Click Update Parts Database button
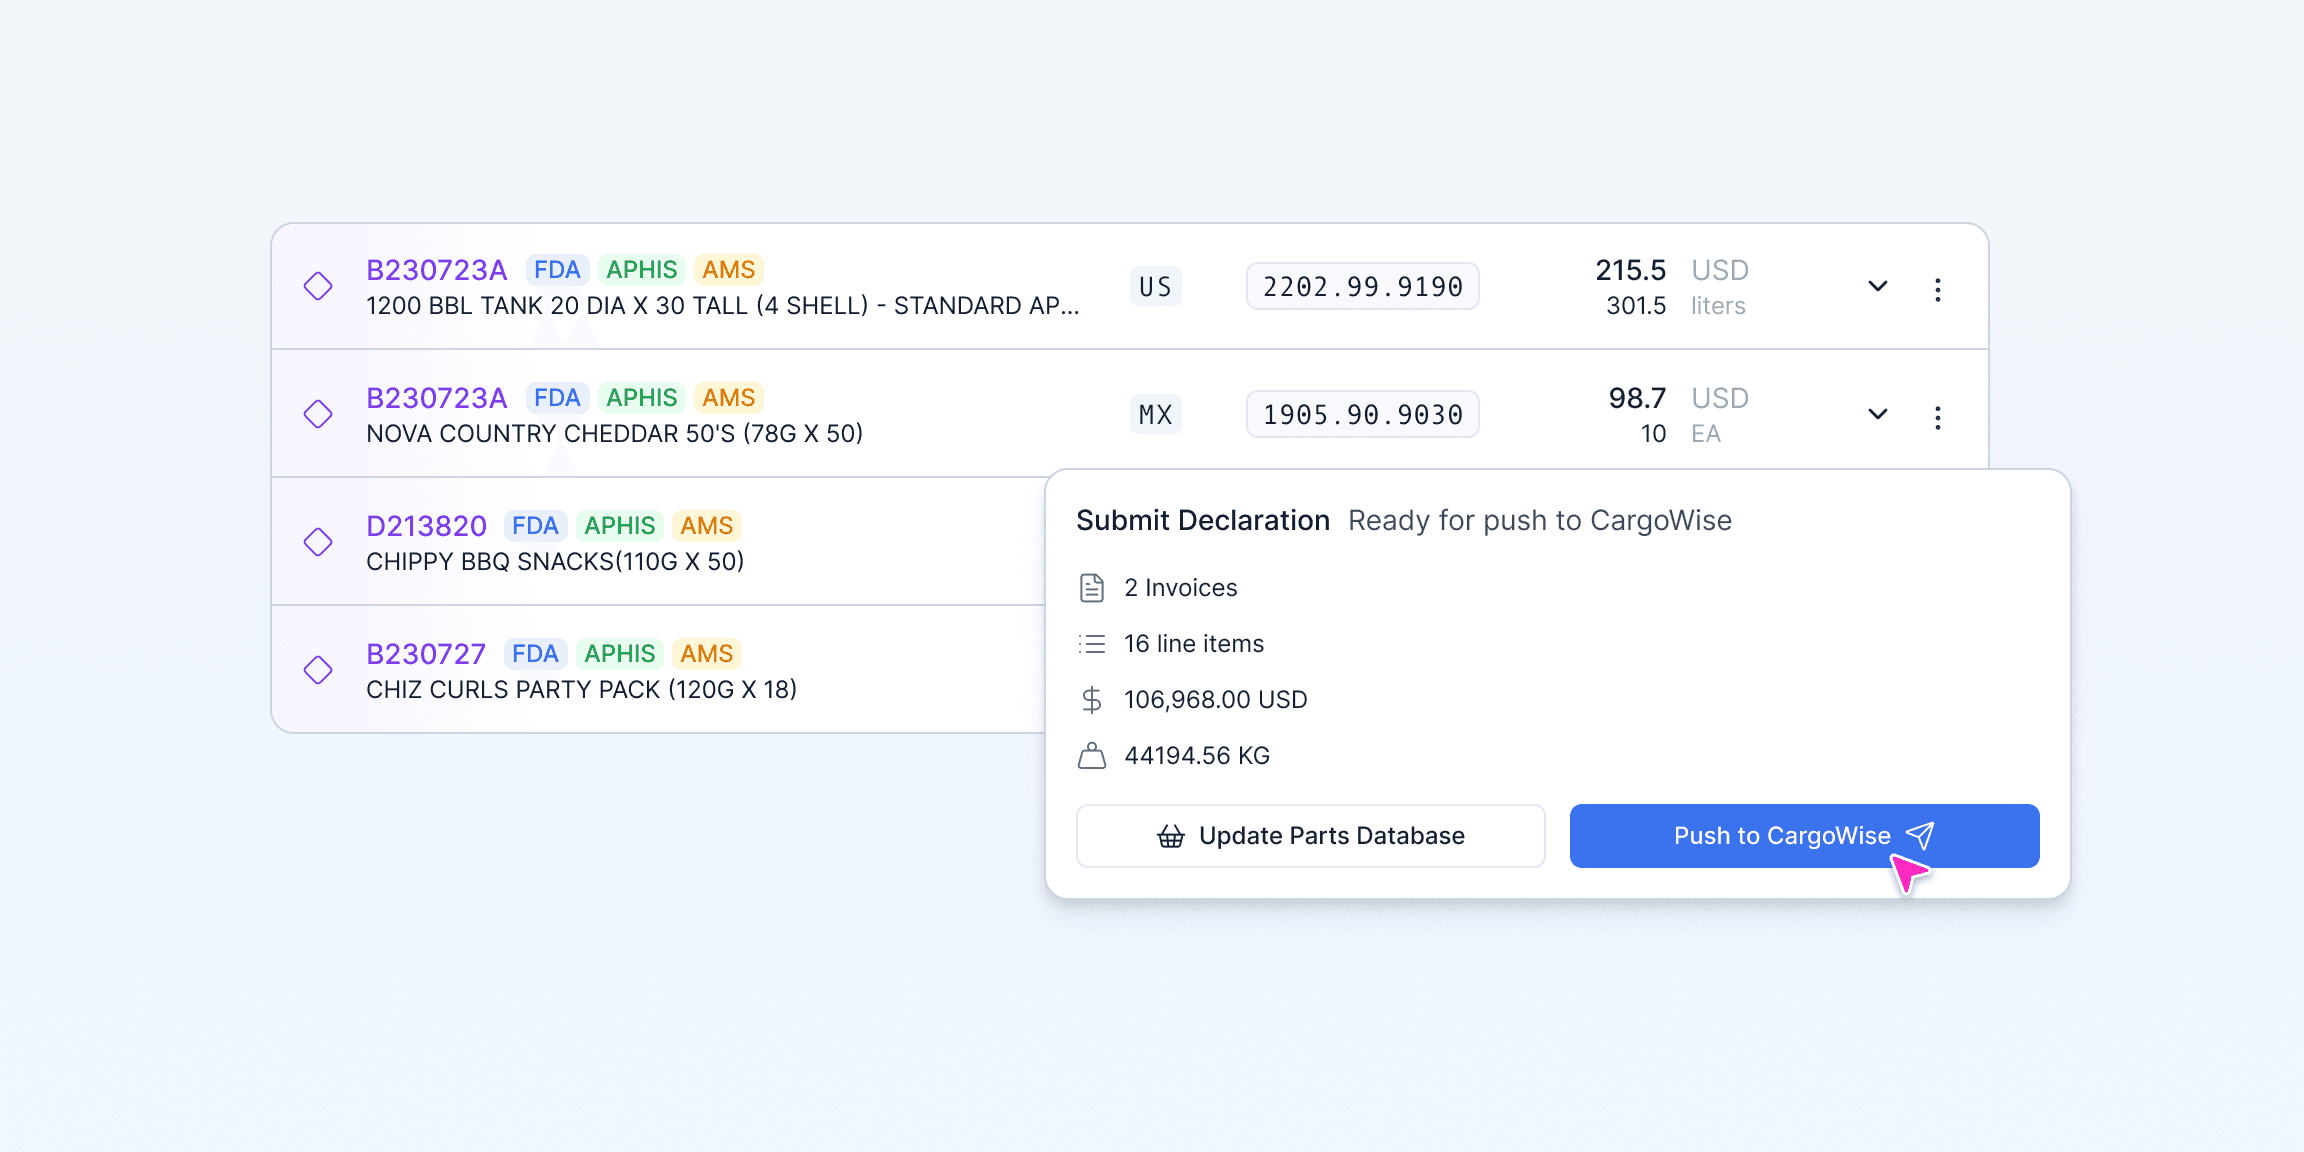The width and height of the screenshot is (2304, 1152). (x=1311, y=836)
